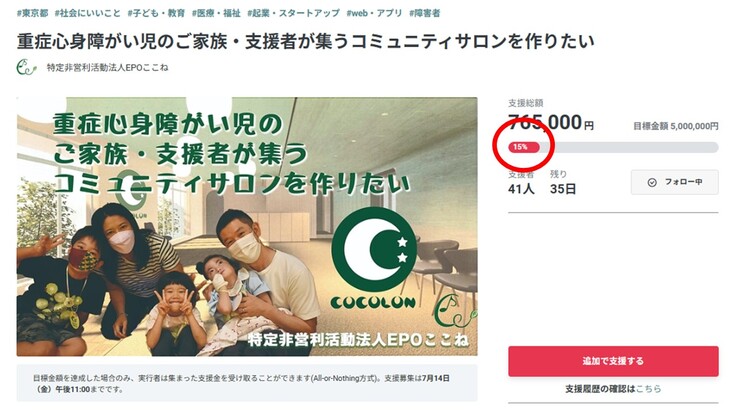The width and height of the screenshot is (736, 414).
Task: Click the red 15% progress badge
Action: (x=520, y=147)
